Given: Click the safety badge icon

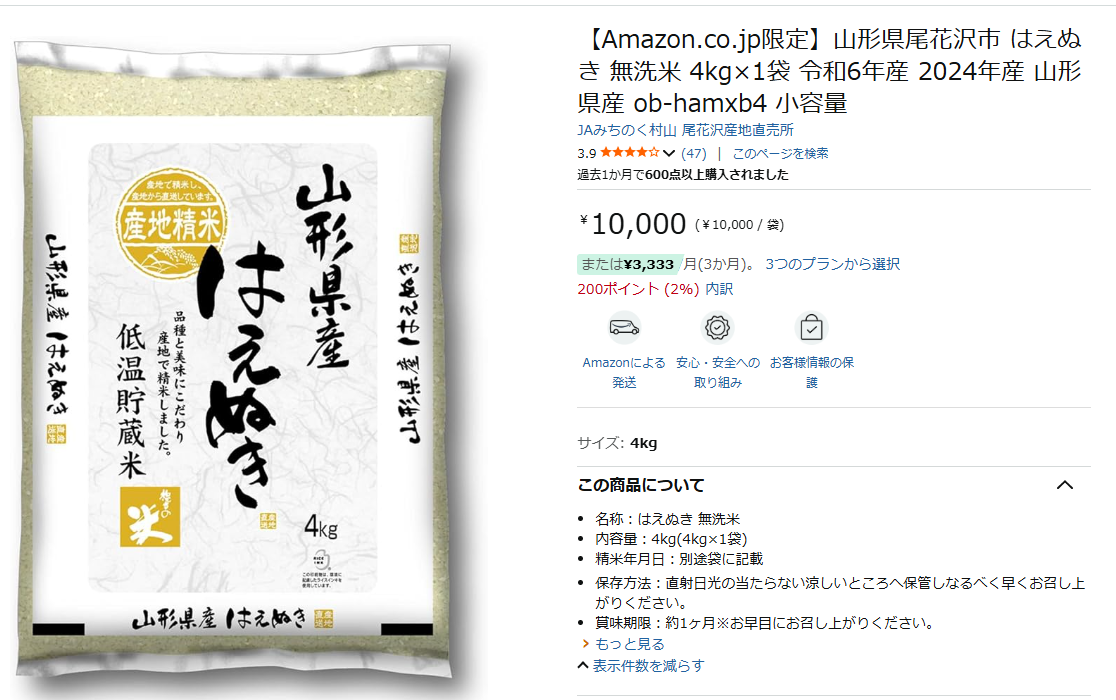Looking at the screenshot, I should [717, 328].
